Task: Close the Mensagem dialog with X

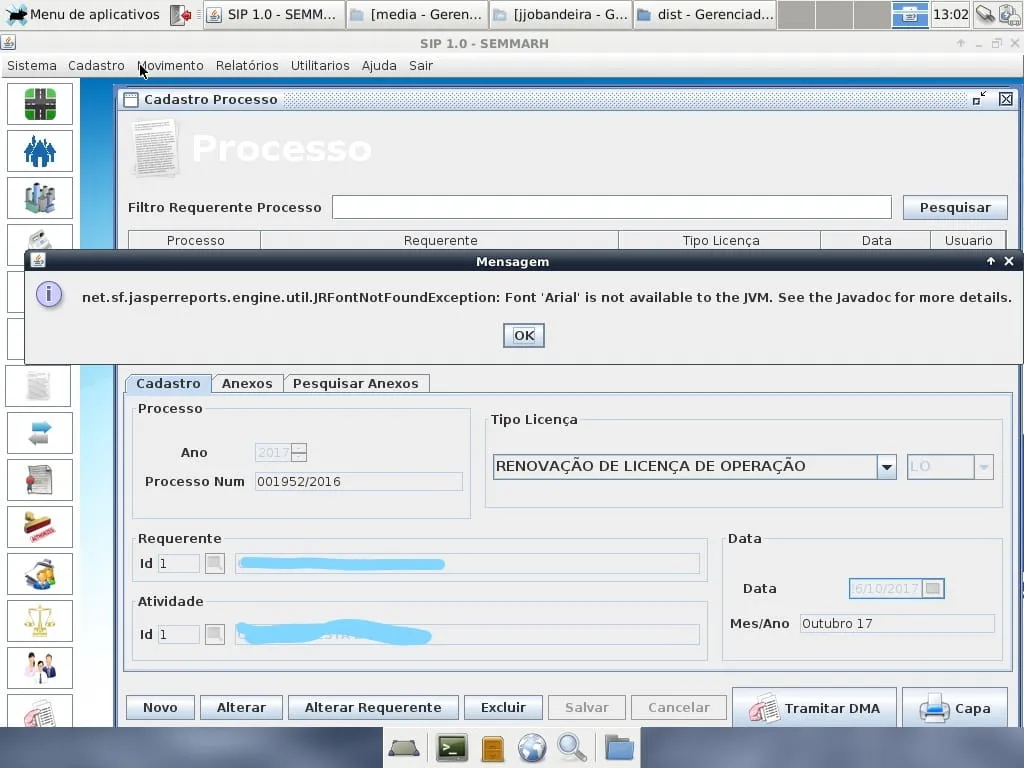Action: [x=1008, y=261]
